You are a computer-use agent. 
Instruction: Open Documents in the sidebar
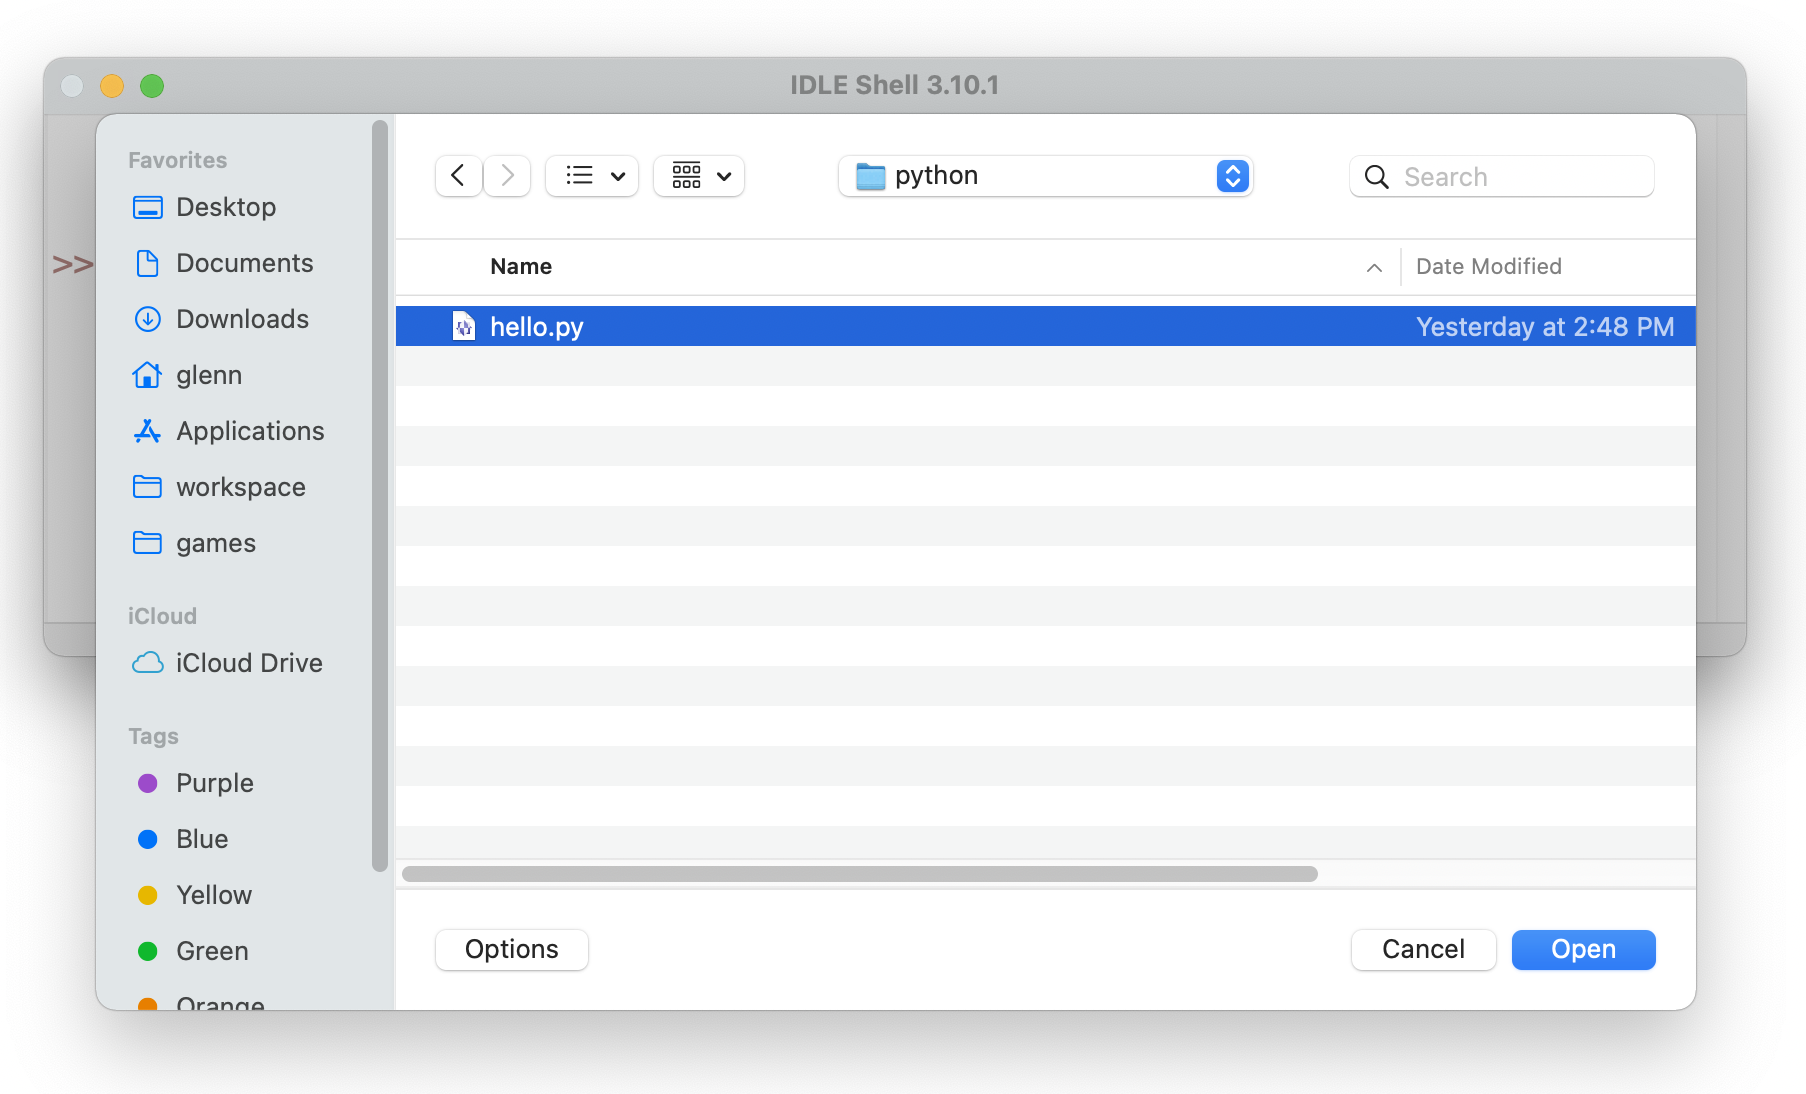244,263
